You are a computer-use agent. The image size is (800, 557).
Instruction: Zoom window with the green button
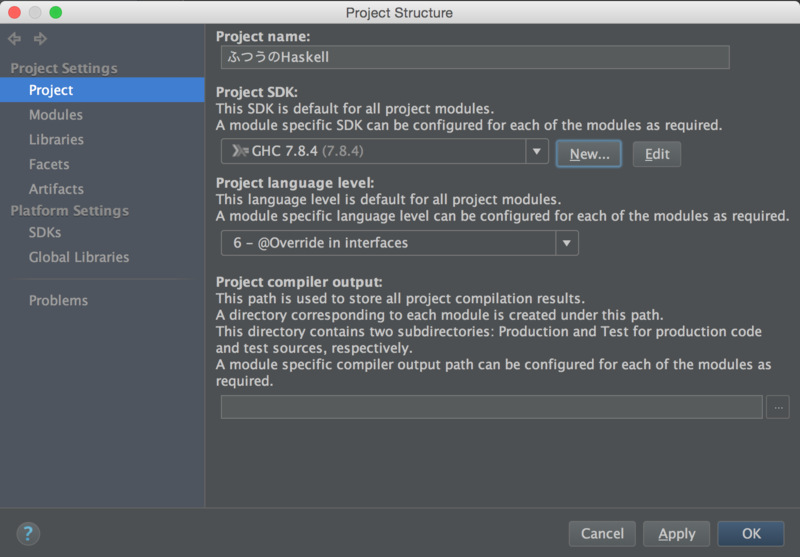tap(56, 12)
